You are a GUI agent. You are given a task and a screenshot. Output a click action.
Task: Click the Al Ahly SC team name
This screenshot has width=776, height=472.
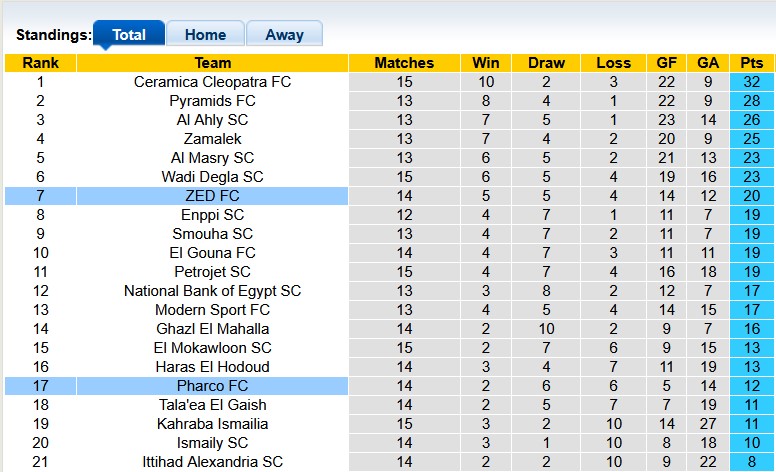pyautogui.click(x=212, y=120)
